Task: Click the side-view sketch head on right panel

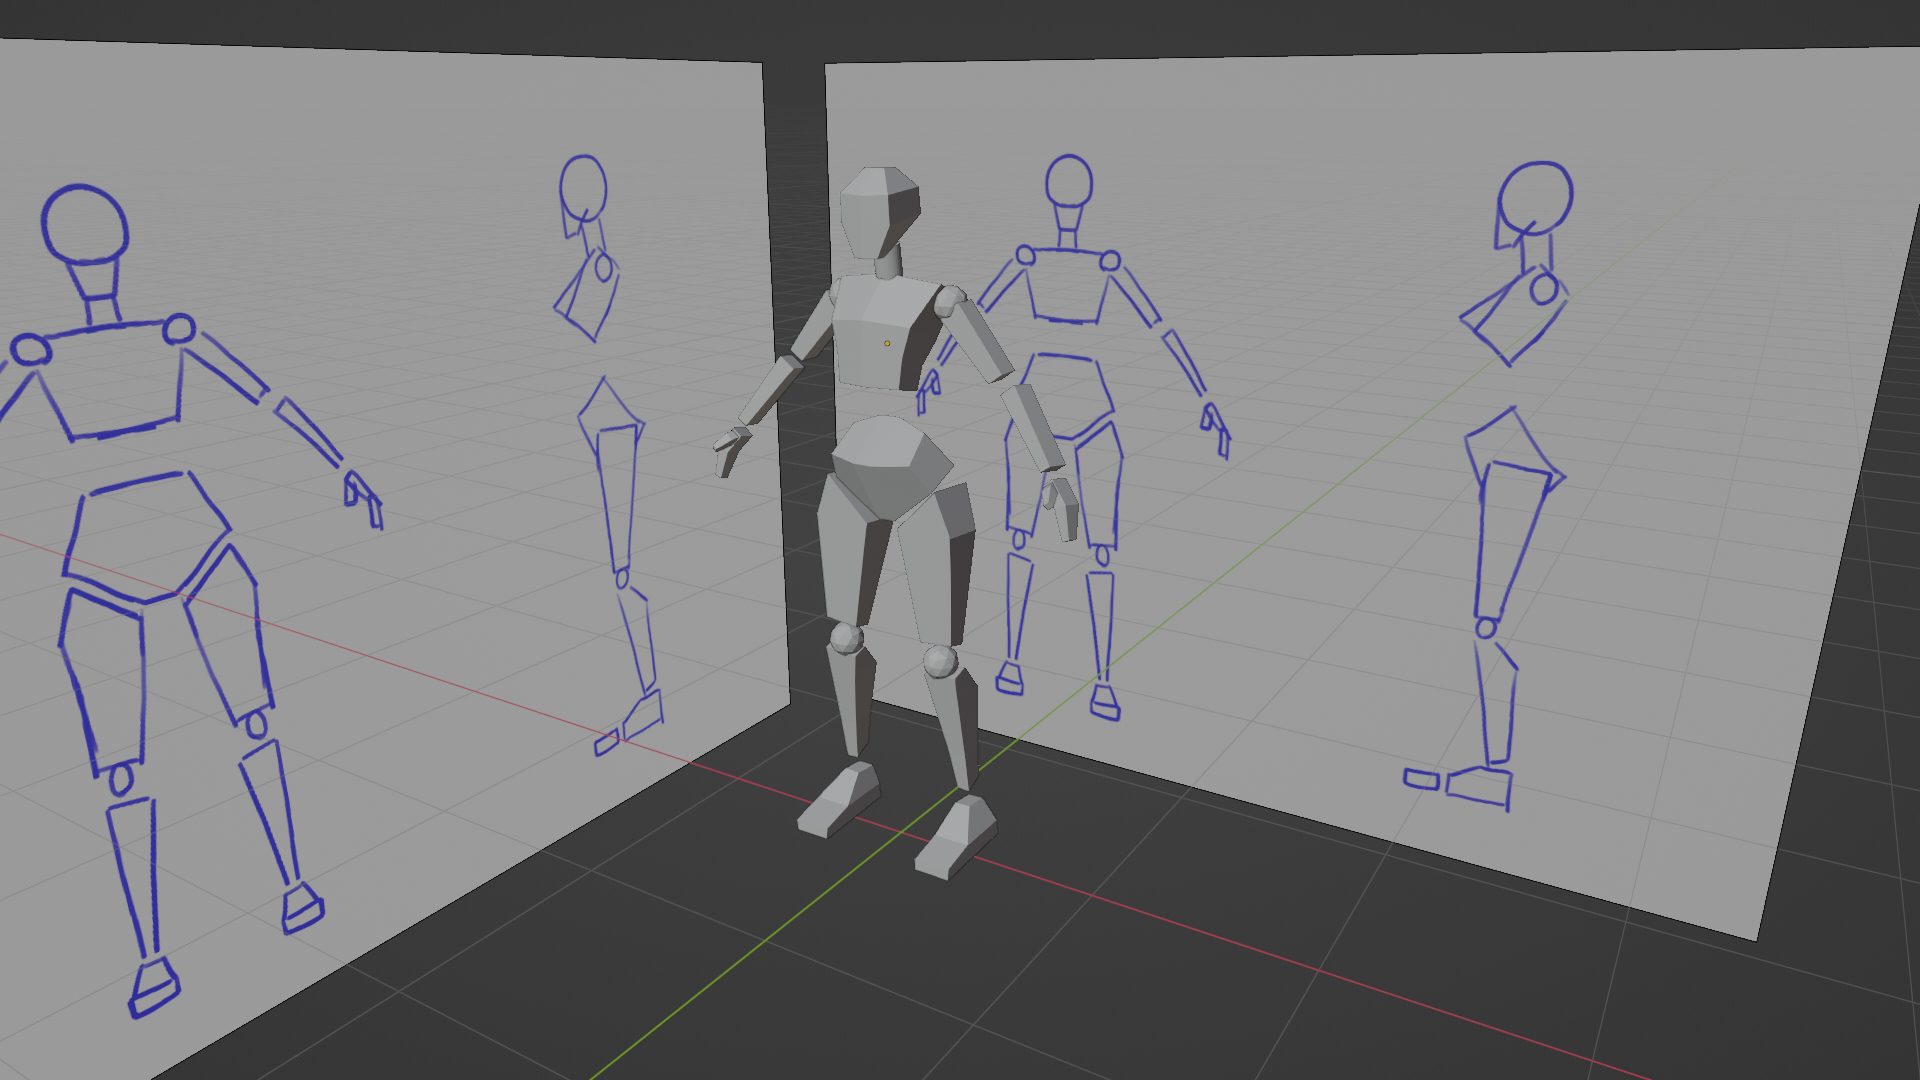Action: (1535, 200)
